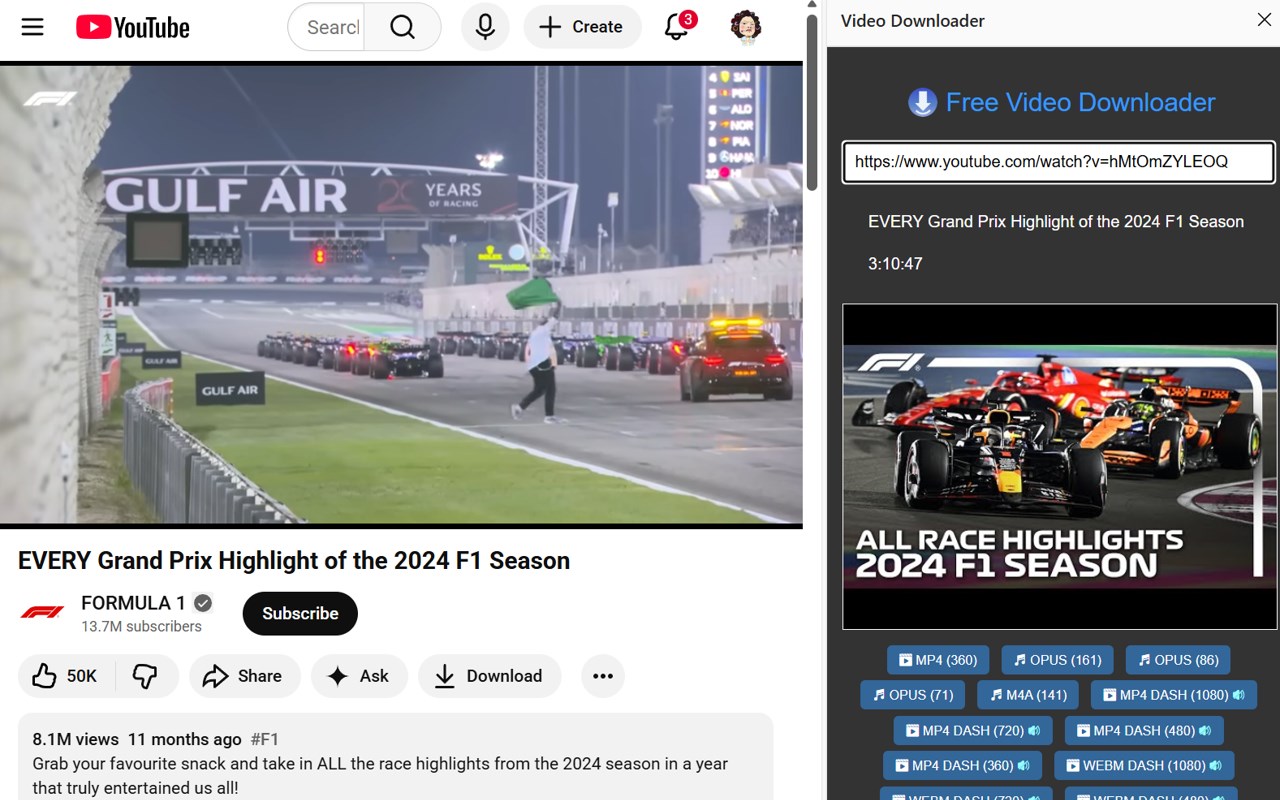Open the Create menu

pos(582,27)
